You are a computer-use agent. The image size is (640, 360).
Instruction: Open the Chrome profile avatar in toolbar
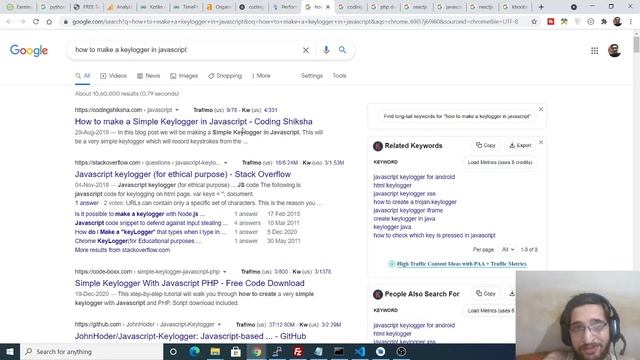617,21
